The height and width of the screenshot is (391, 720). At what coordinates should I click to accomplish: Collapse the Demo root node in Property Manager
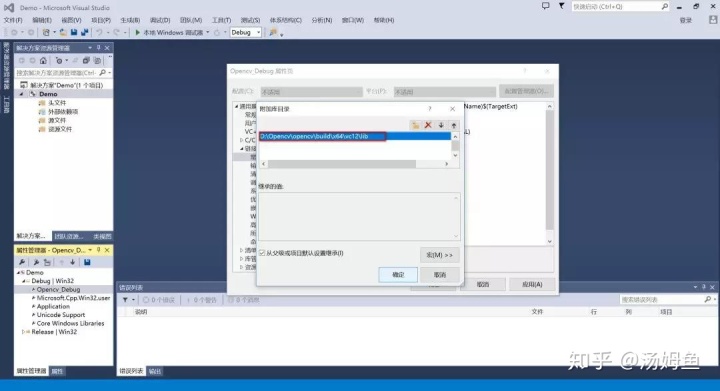pyautogui.click(x=19, y=273)
